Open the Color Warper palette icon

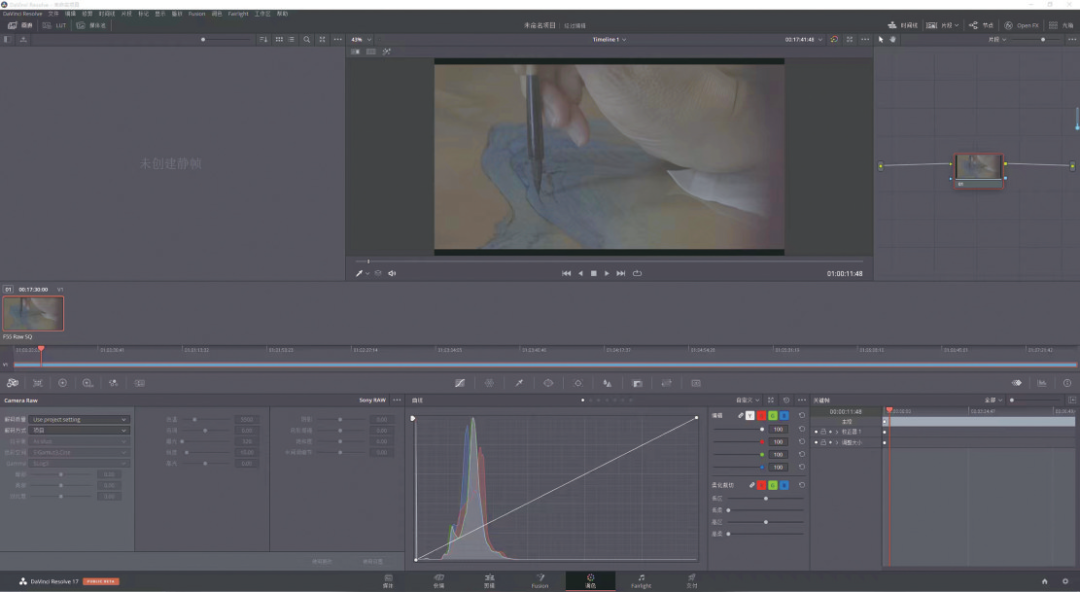(489, 383)
